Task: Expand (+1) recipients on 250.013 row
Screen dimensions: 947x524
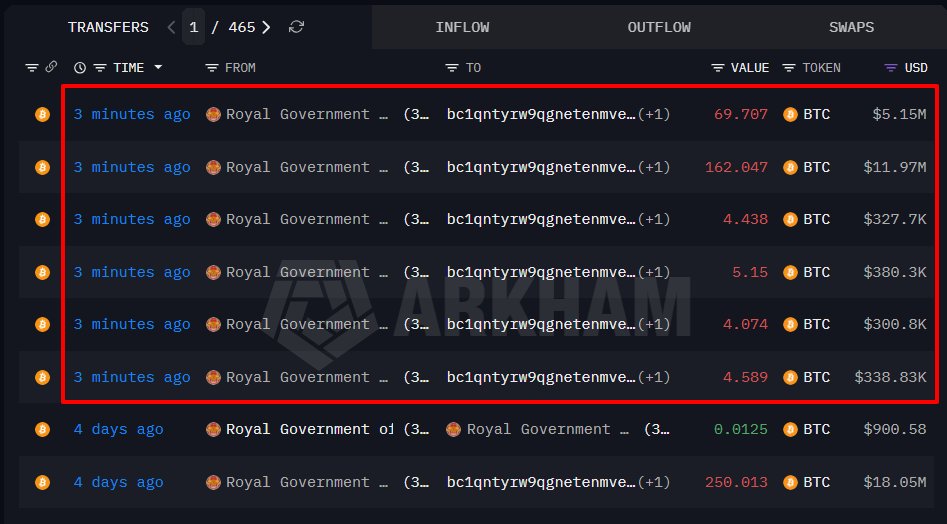Action: point(654,482)
